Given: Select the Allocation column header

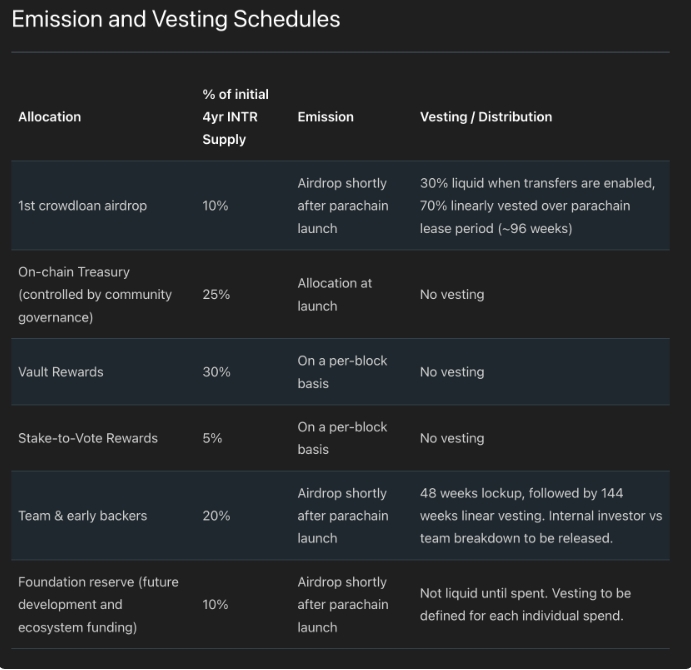Looking at the screenshot, I should point(49,117).
